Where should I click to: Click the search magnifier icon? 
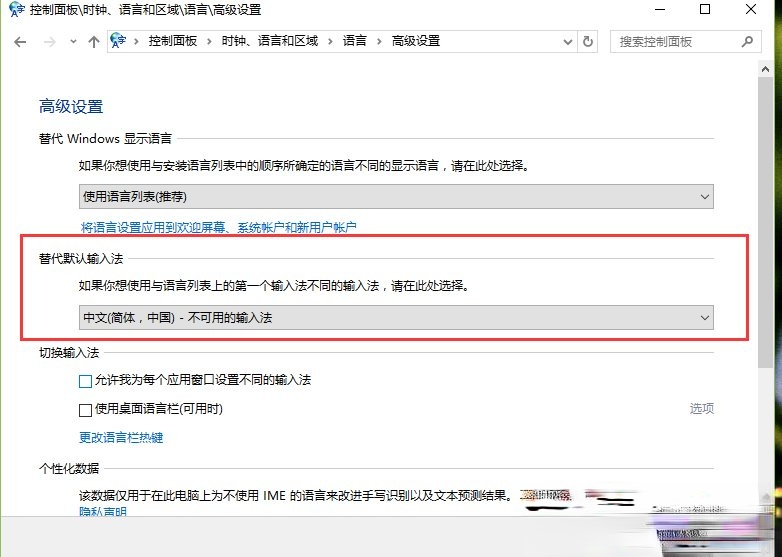click(747, 41)
